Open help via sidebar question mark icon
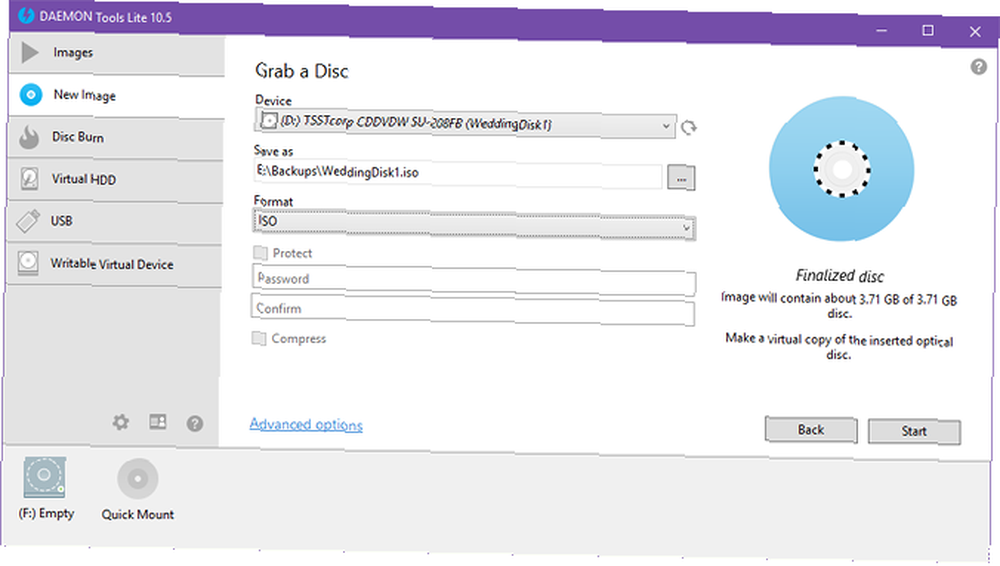1000x566 pixels. coord(195,423)
